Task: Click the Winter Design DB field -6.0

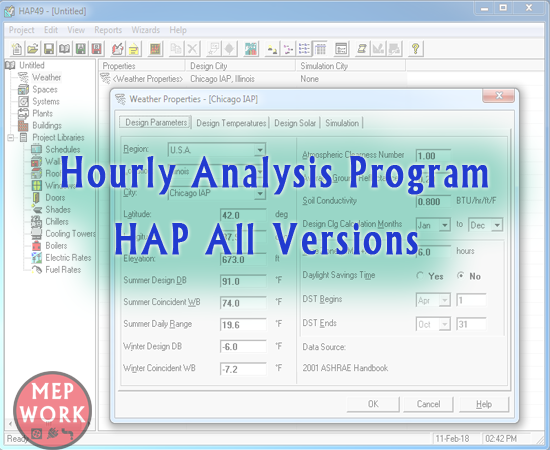Action: pos(243,347)
